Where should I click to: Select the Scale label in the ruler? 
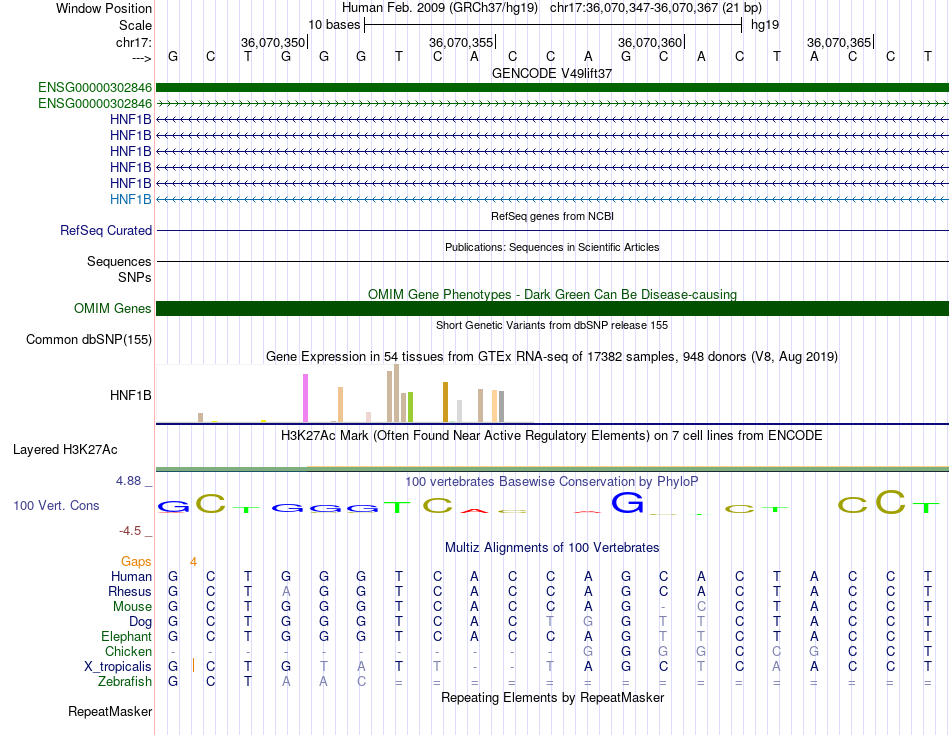[135, 25]
